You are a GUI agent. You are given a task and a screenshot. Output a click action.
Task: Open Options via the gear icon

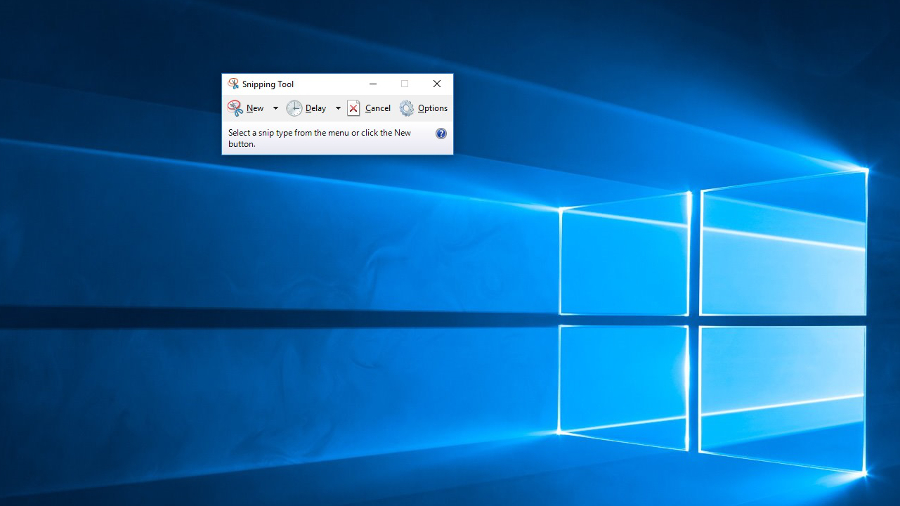point(406,108)
